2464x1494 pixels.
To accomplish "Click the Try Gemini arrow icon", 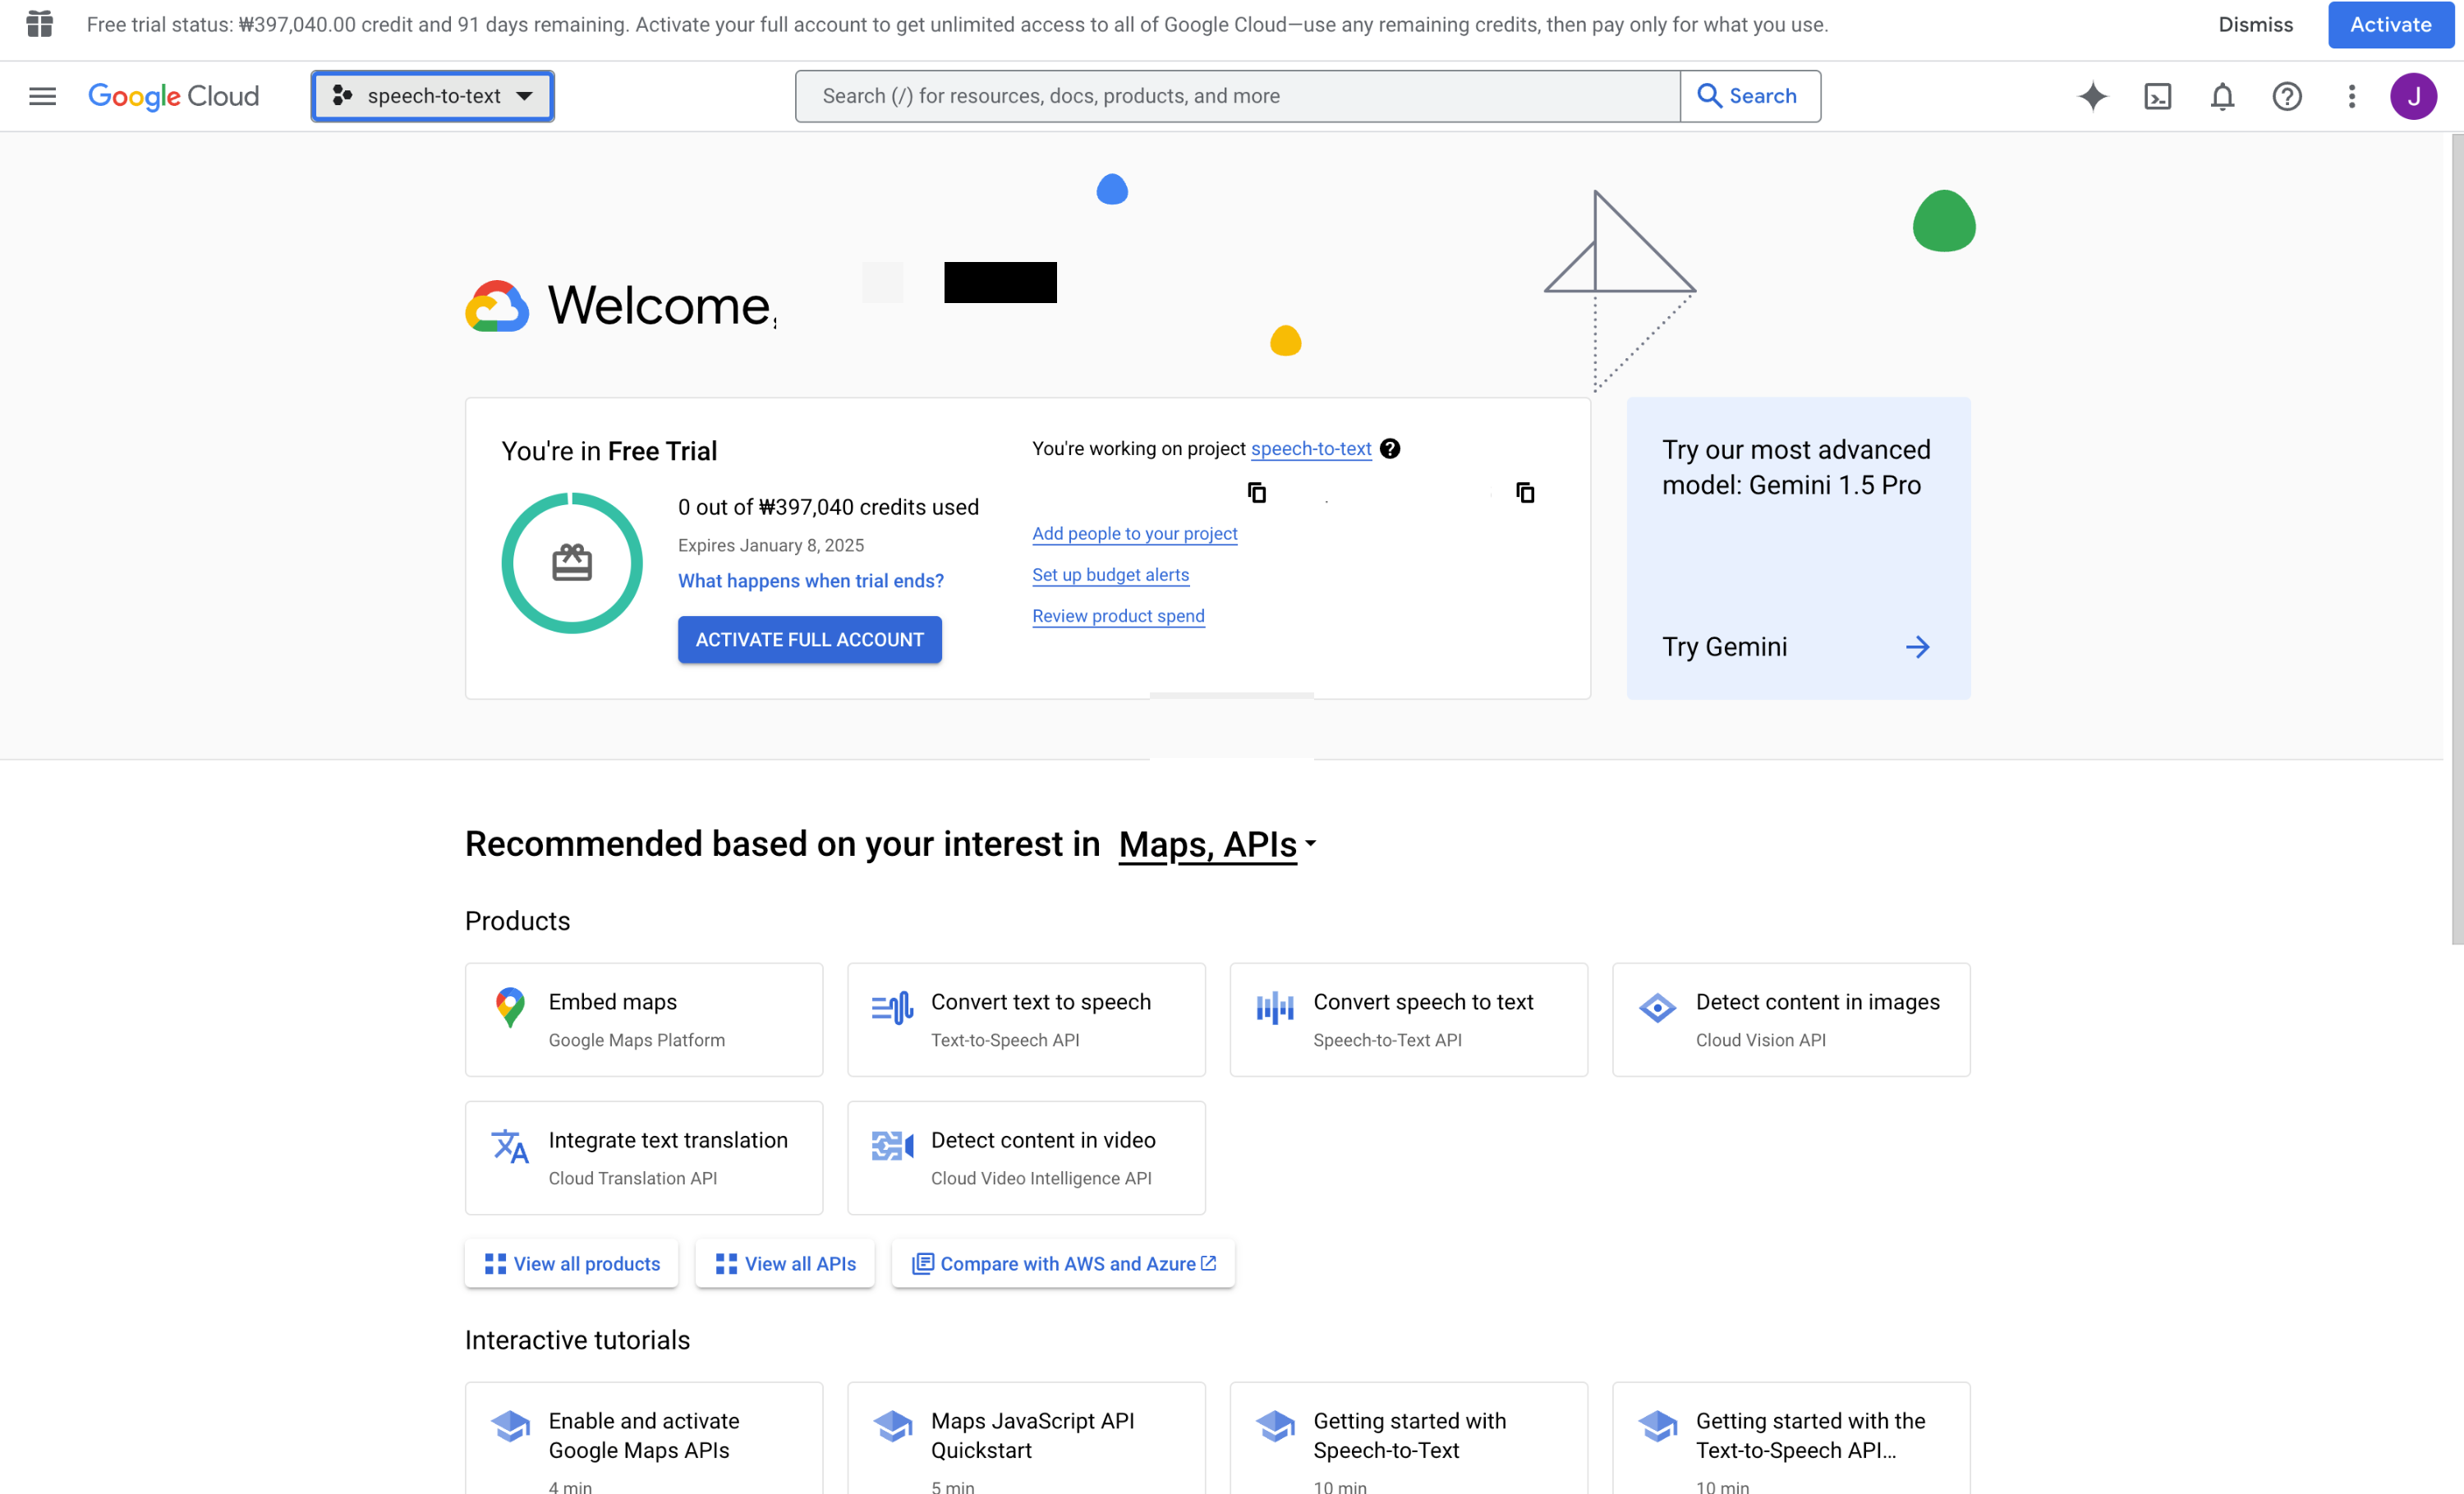I will pyautogui.click(x=1917, y=647).
